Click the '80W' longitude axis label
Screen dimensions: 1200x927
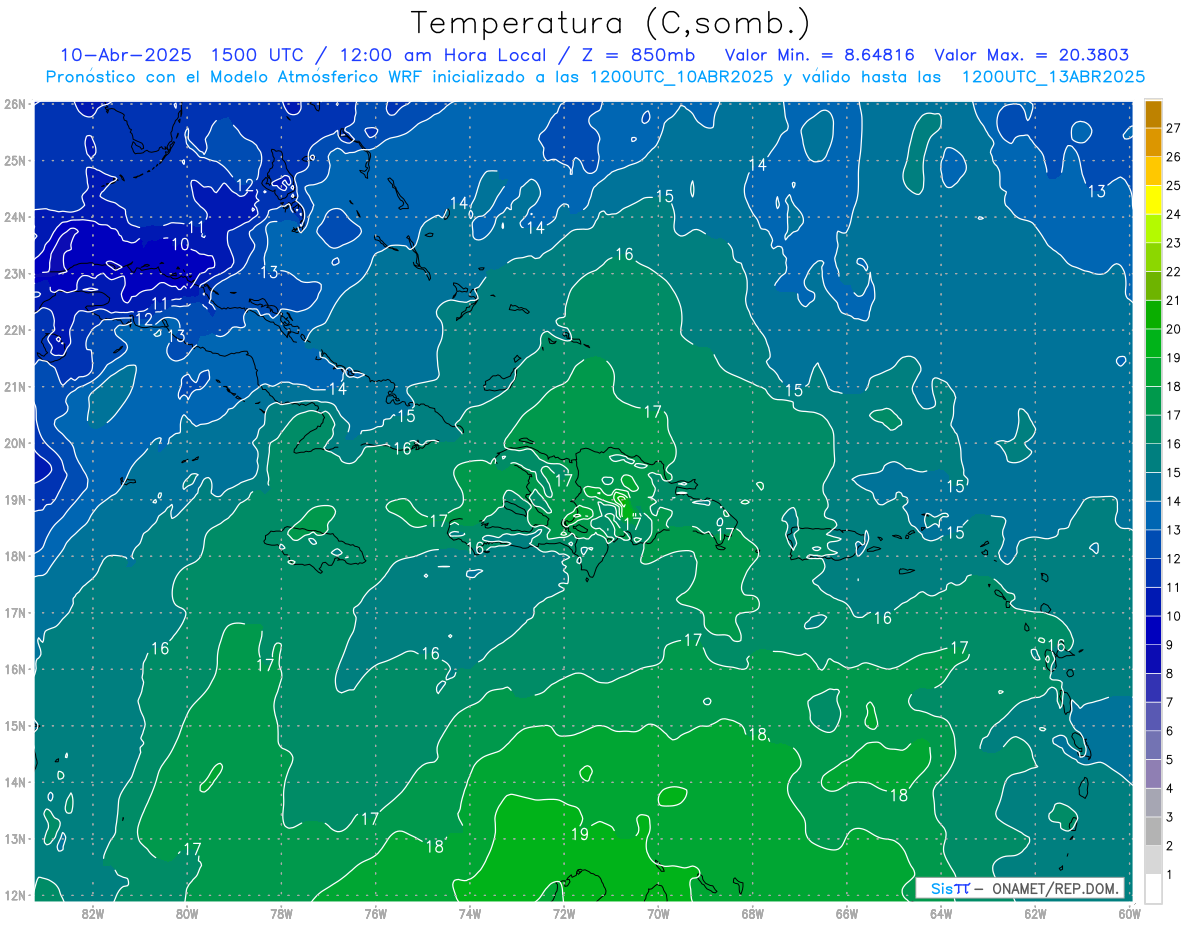pos(187,912)
